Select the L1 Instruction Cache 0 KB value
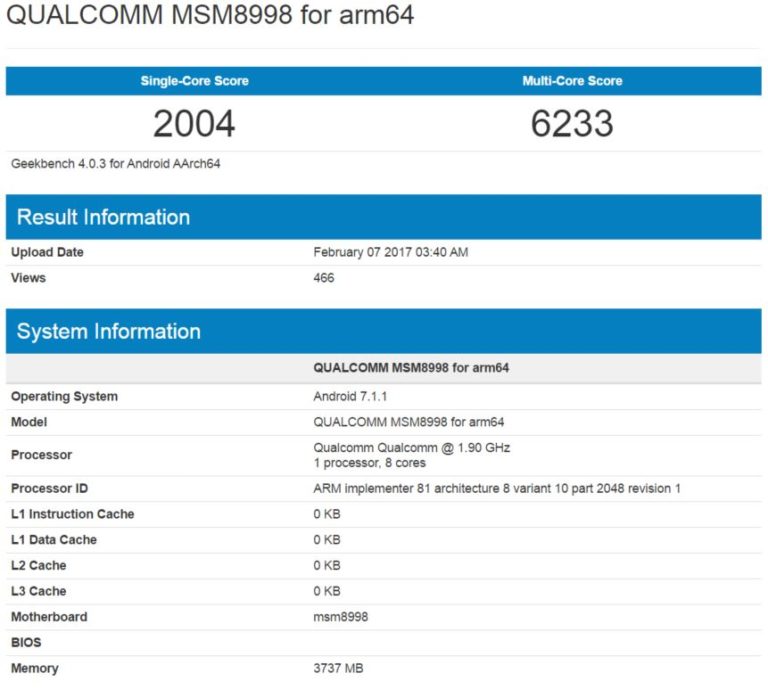 (327, 514)
